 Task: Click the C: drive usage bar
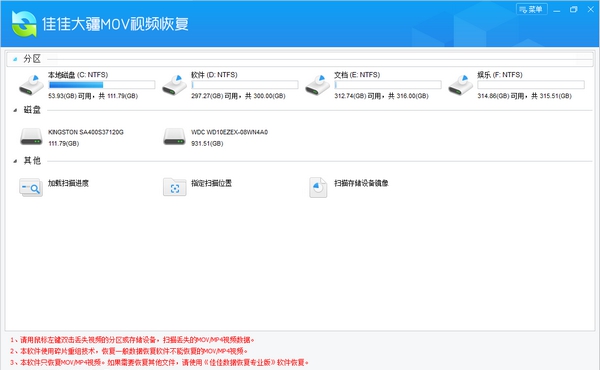[101, 85]
